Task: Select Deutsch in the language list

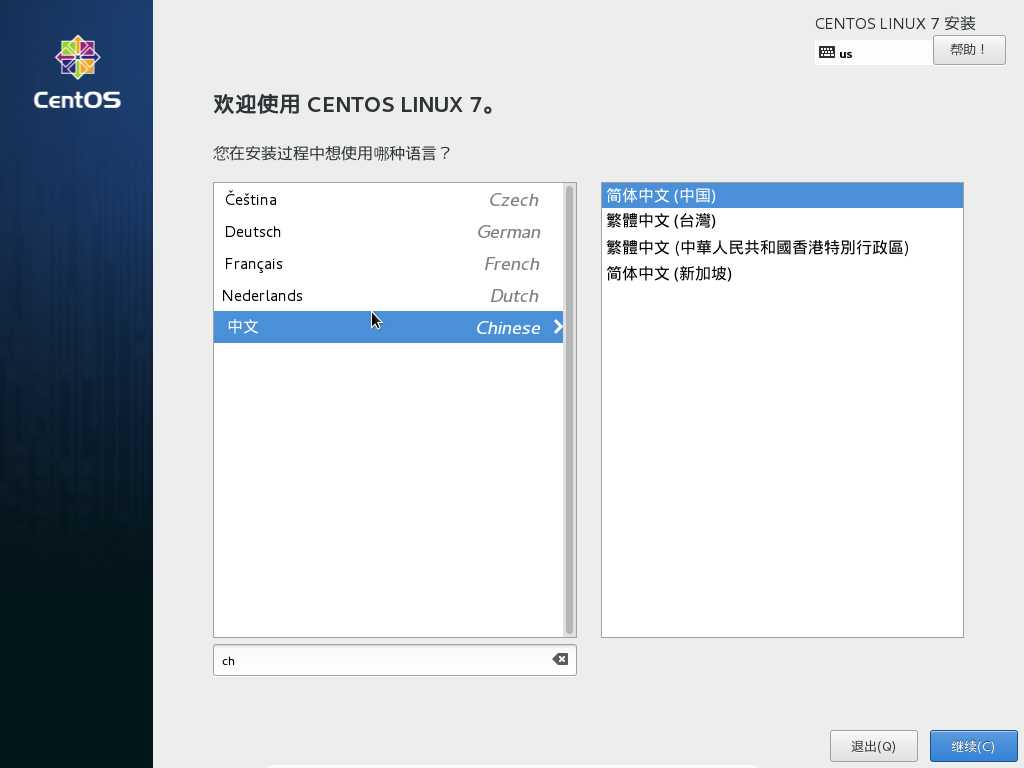Action: click(389, 231)
